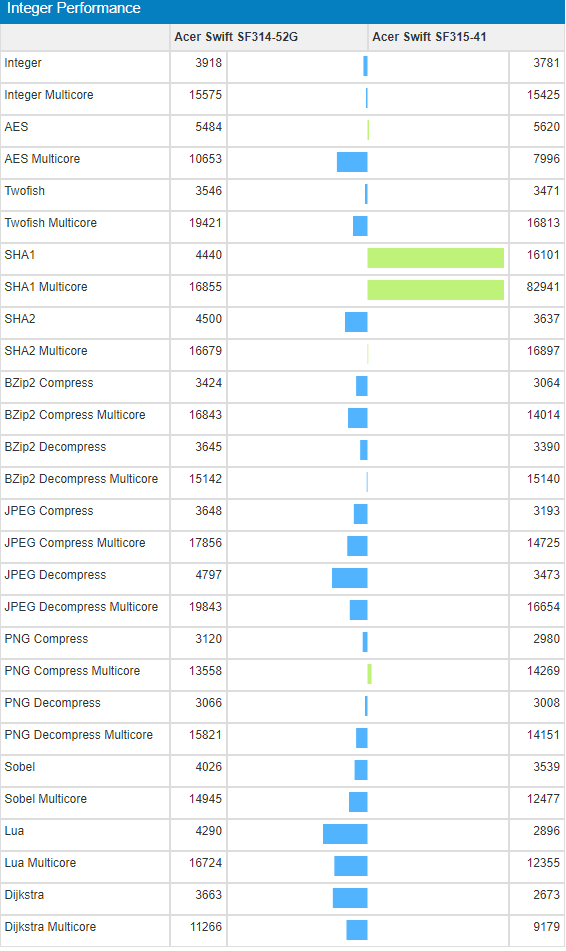Click the Dijkstra Multicore score 9179
This screenshot has height=951, width=566.
pyautogui.click(x=547, y=927)
